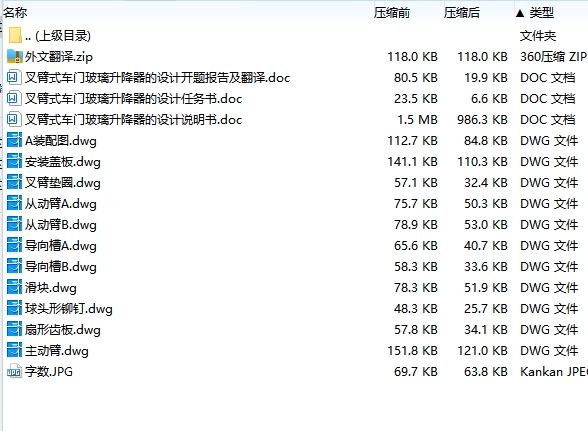Screen dimensions: 588x431
Task: Click the 80.5 KB size value
Action: tap(416, 77)
